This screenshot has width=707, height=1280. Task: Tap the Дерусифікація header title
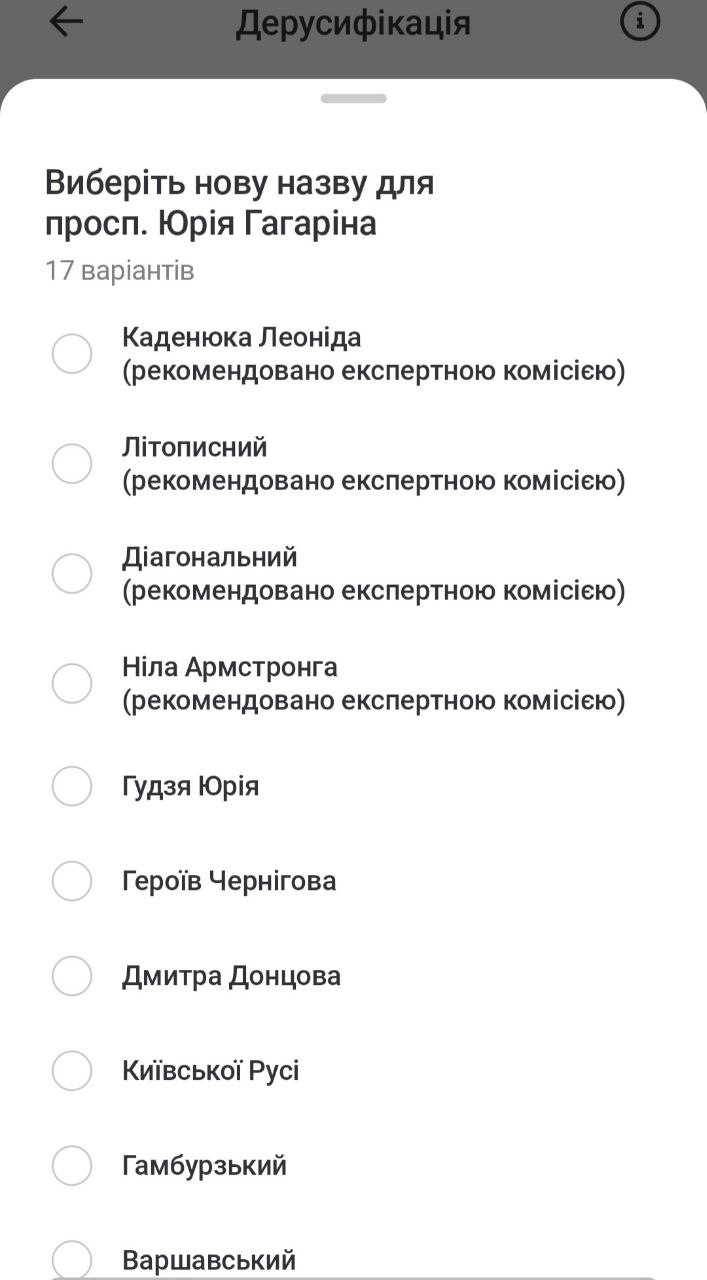tap(353, 23)
